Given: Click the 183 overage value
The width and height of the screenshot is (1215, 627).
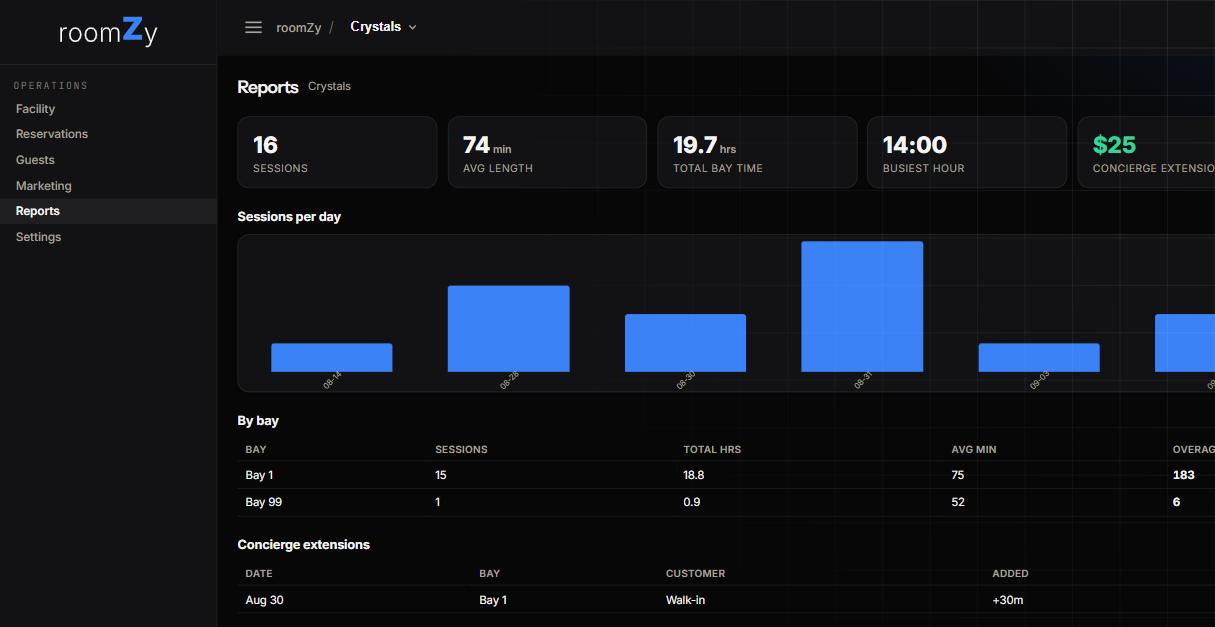Looking at the screenshot, I should 1184,475.
